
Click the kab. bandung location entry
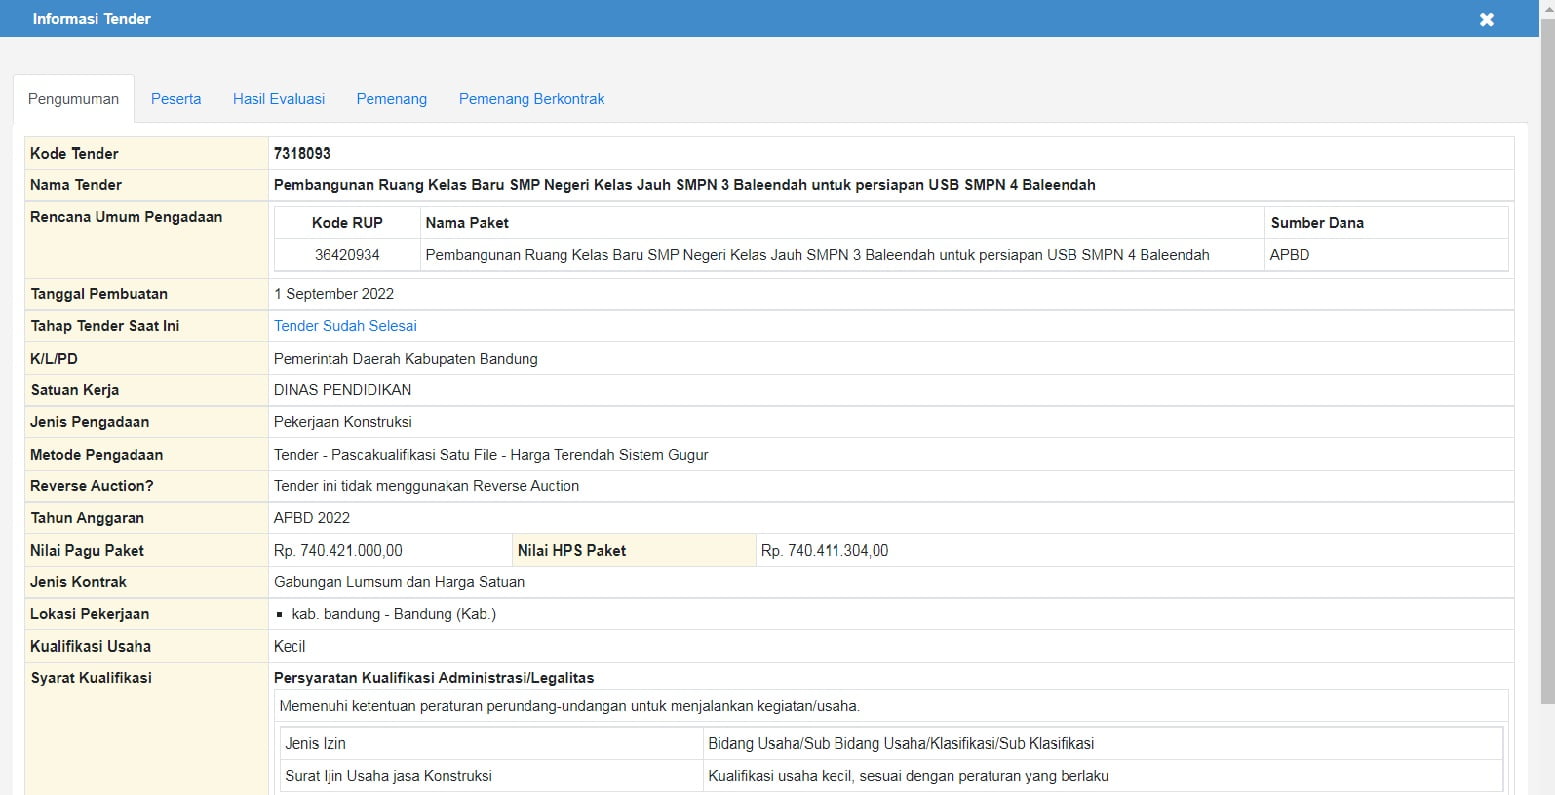click(x=393, y=614)
